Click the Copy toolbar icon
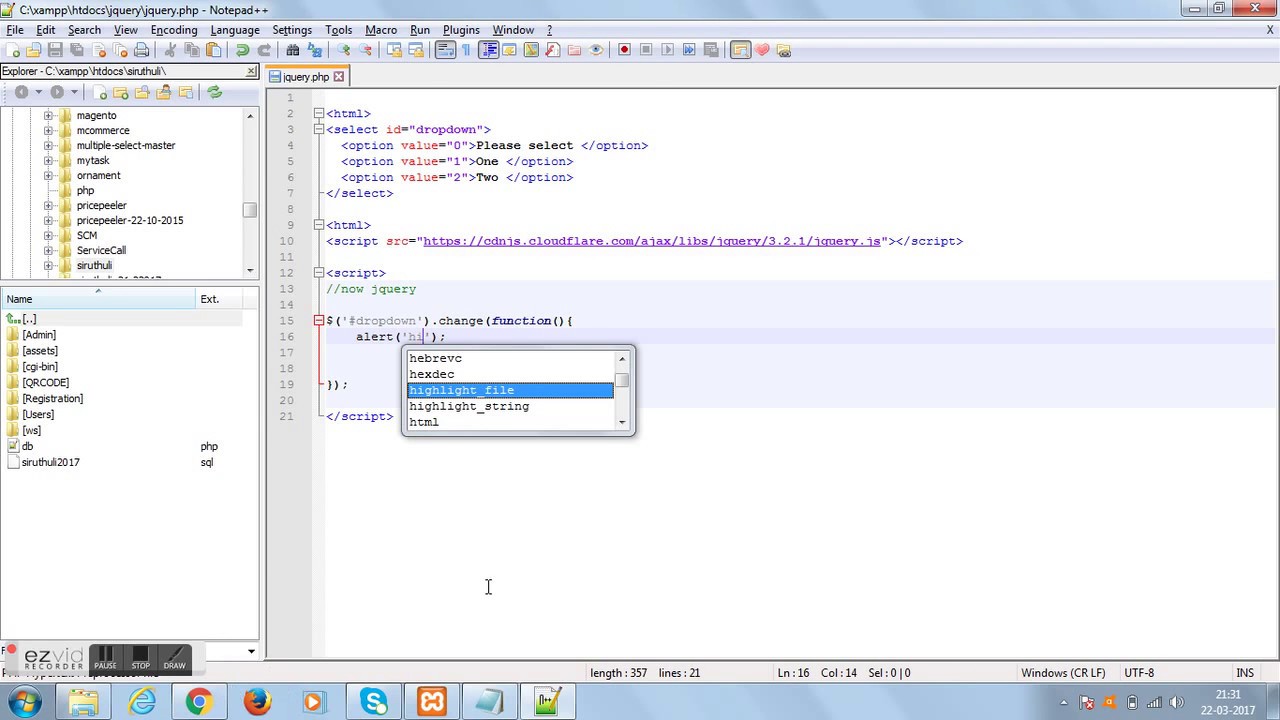 tap(192, 50)
